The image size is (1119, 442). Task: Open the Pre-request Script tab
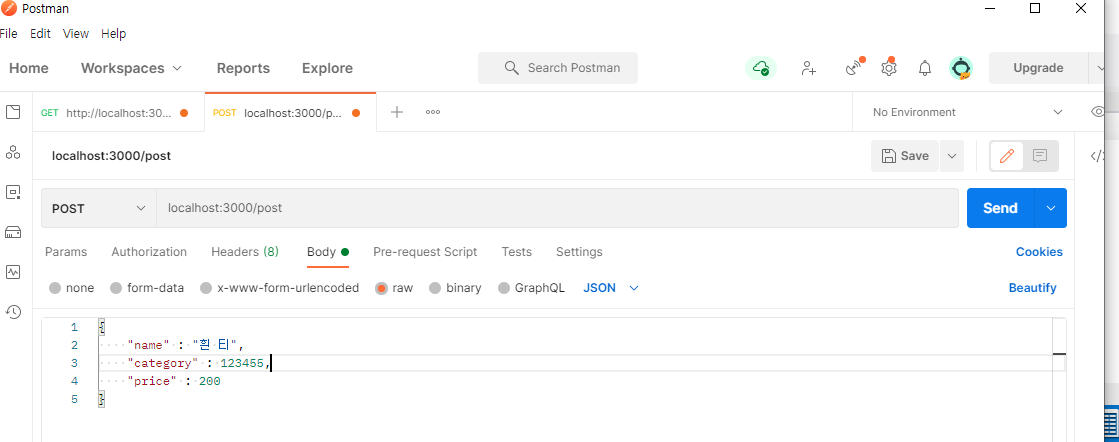[x=425, y=252]
